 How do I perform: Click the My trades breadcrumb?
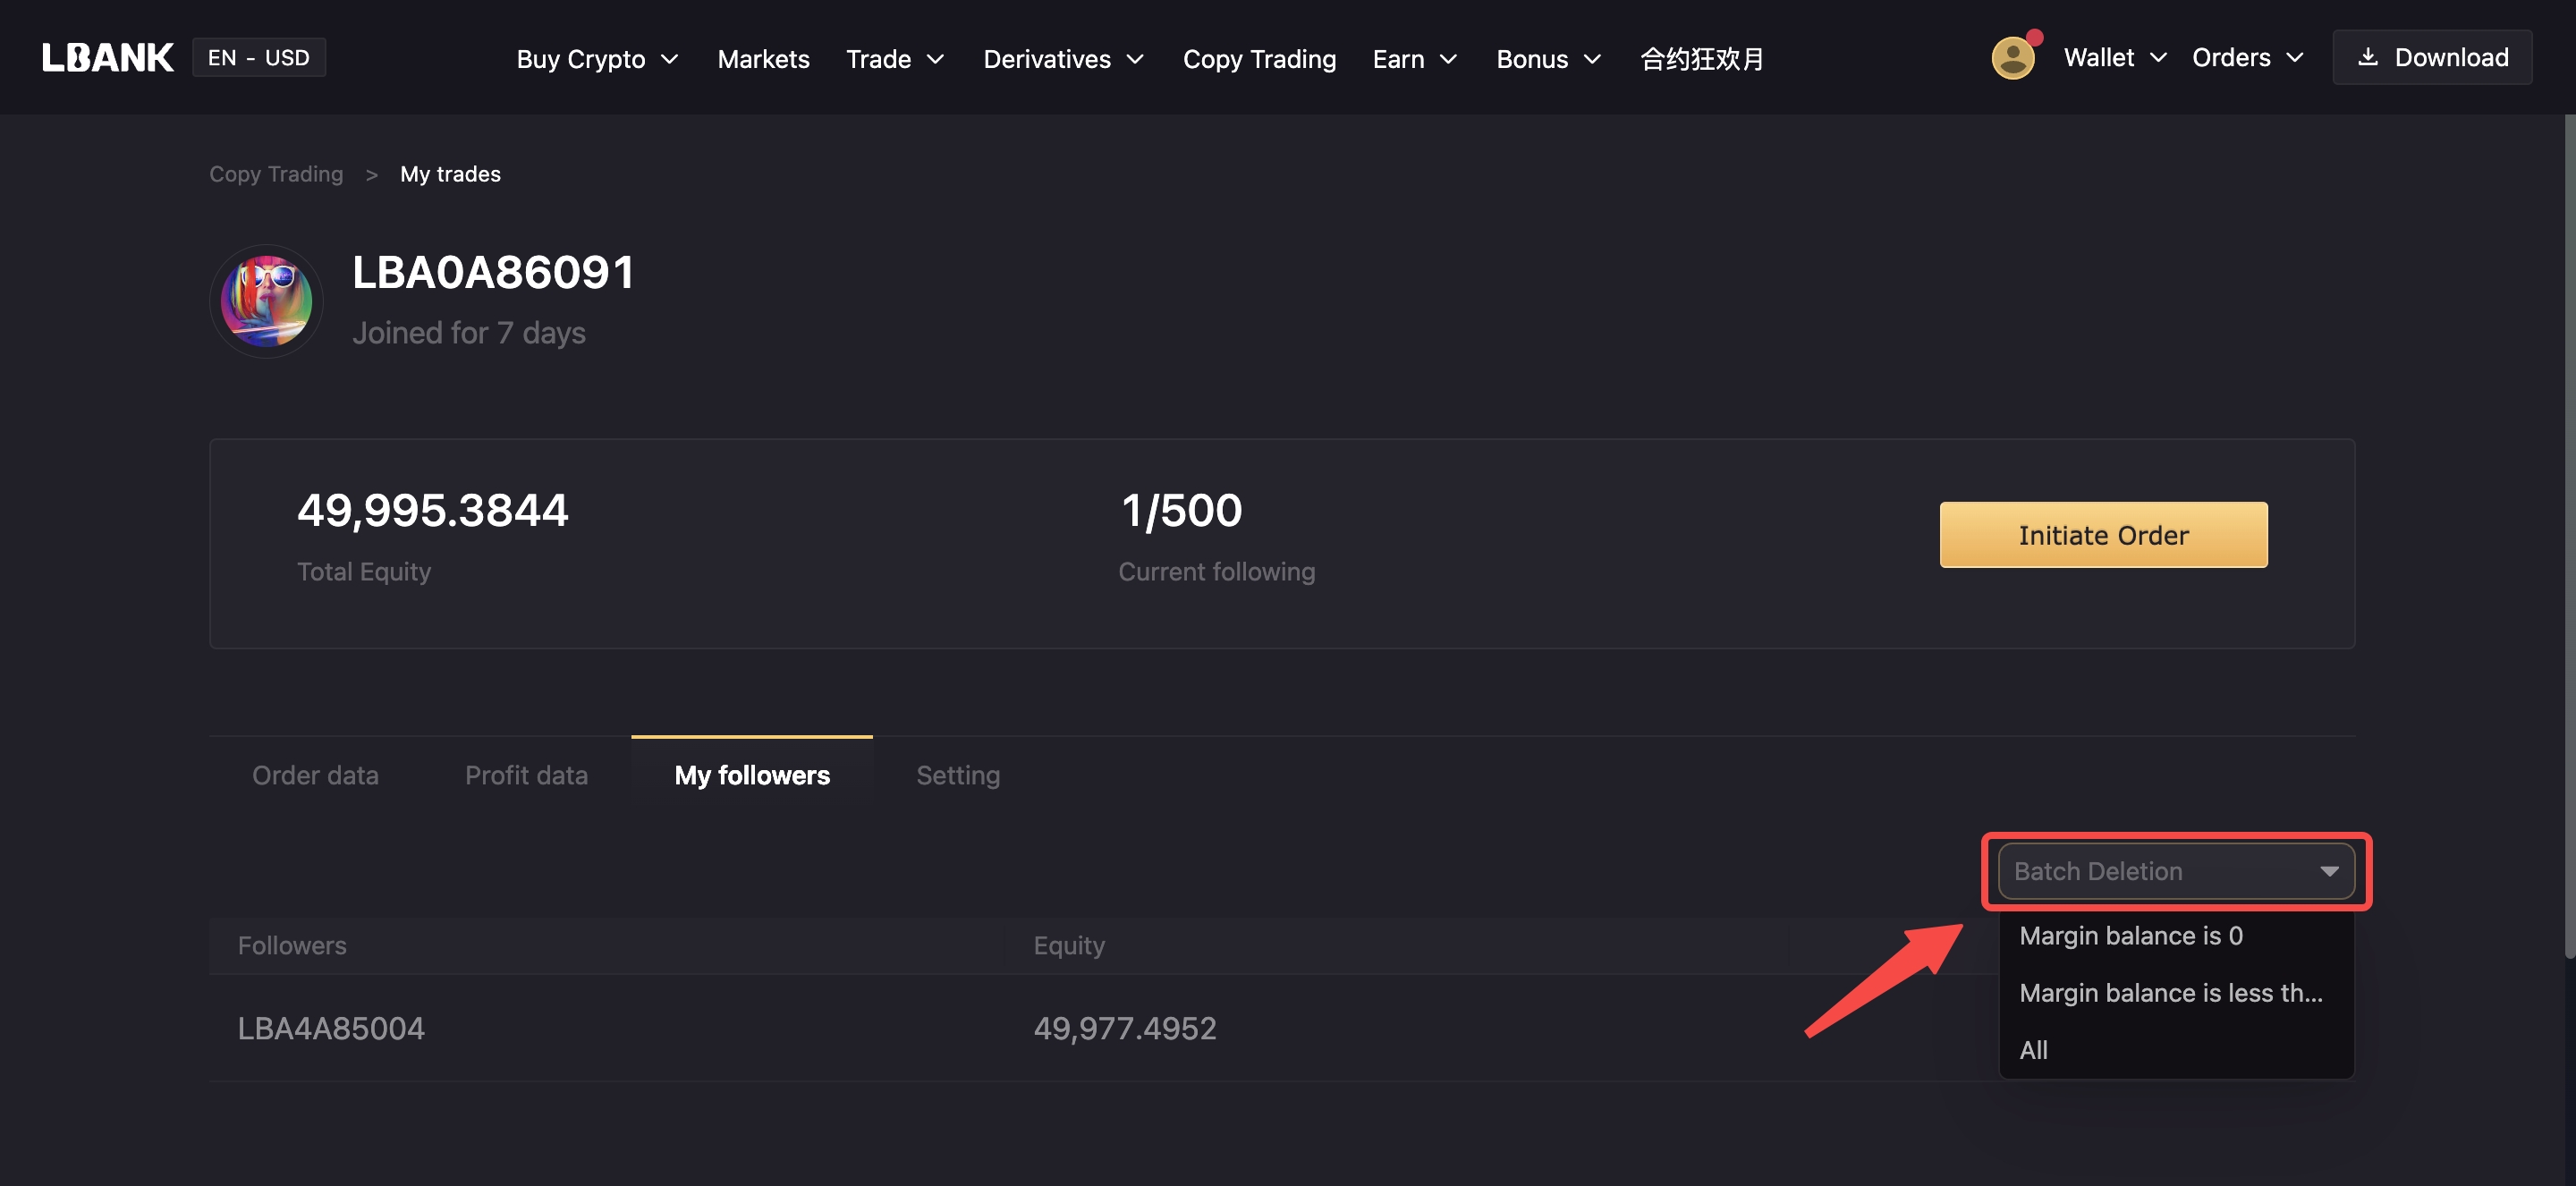pos(450,174)
